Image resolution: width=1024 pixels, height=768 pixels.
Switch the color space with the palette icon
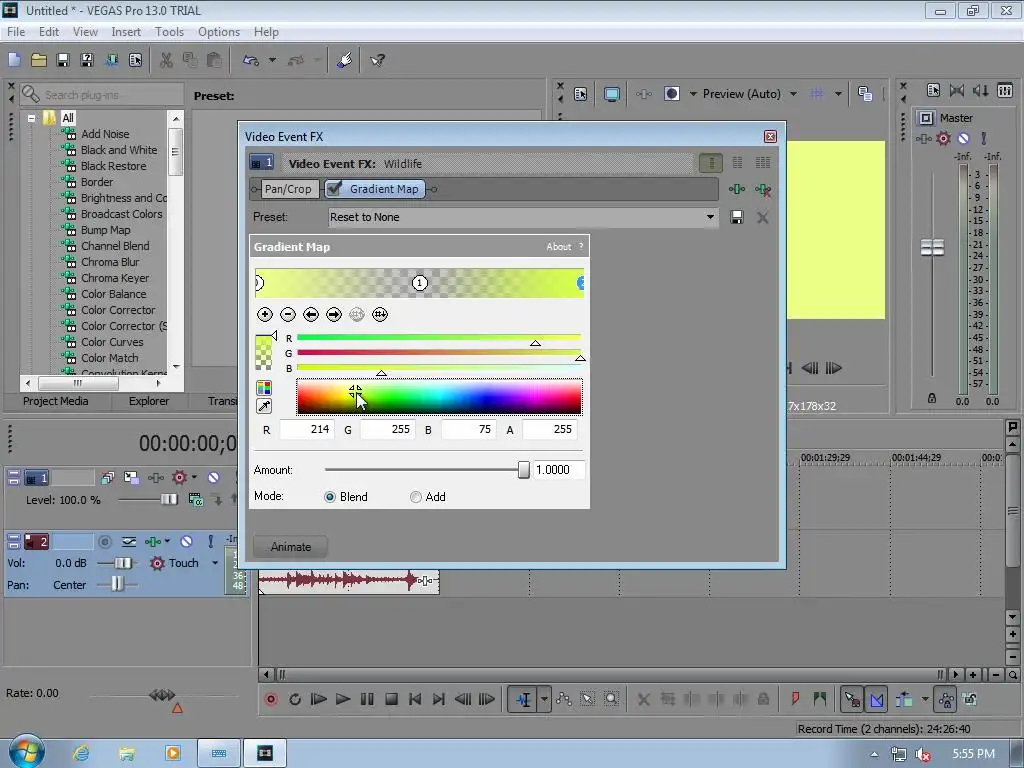point(264,388)
